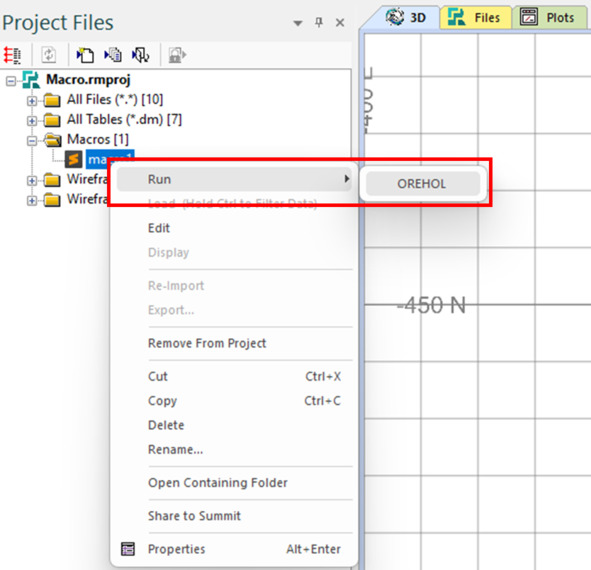The image size is (591, 570).
Task: Choose Remove From Project
Action: [x=207, y=343]
